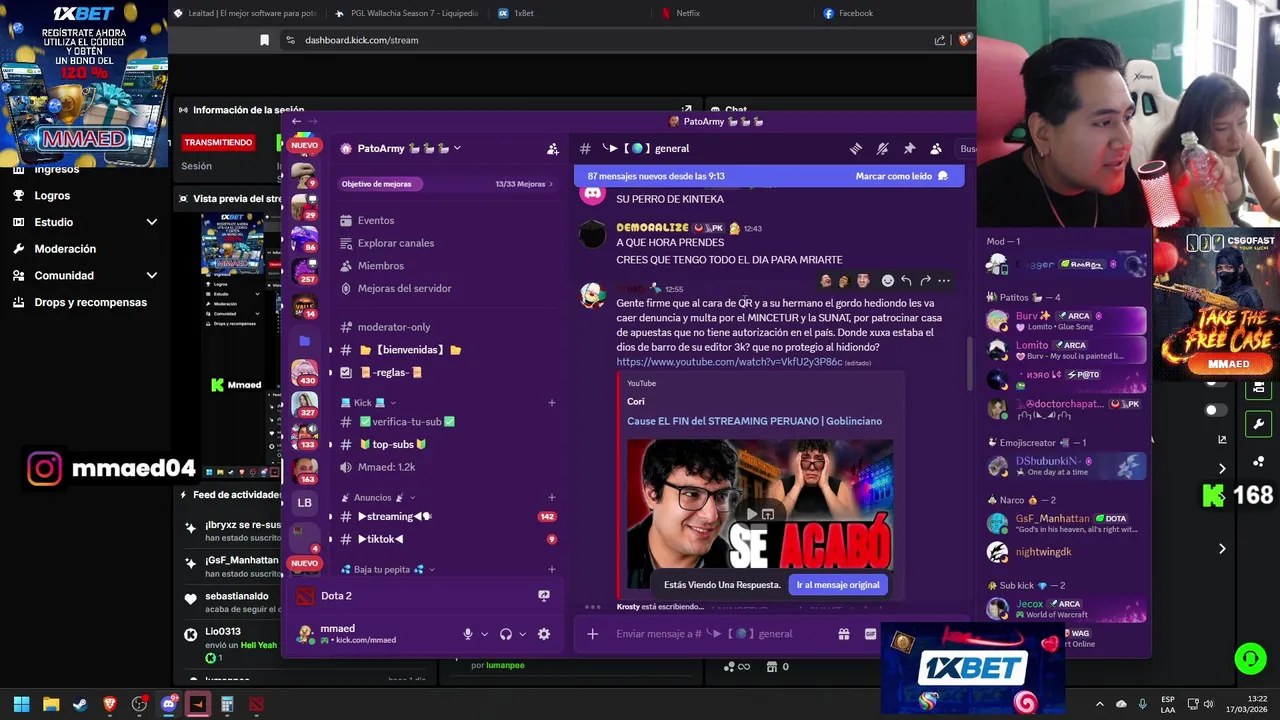Click bookmark icon in browser address bar
This screenshot has width=1280, height=720.
264,40
